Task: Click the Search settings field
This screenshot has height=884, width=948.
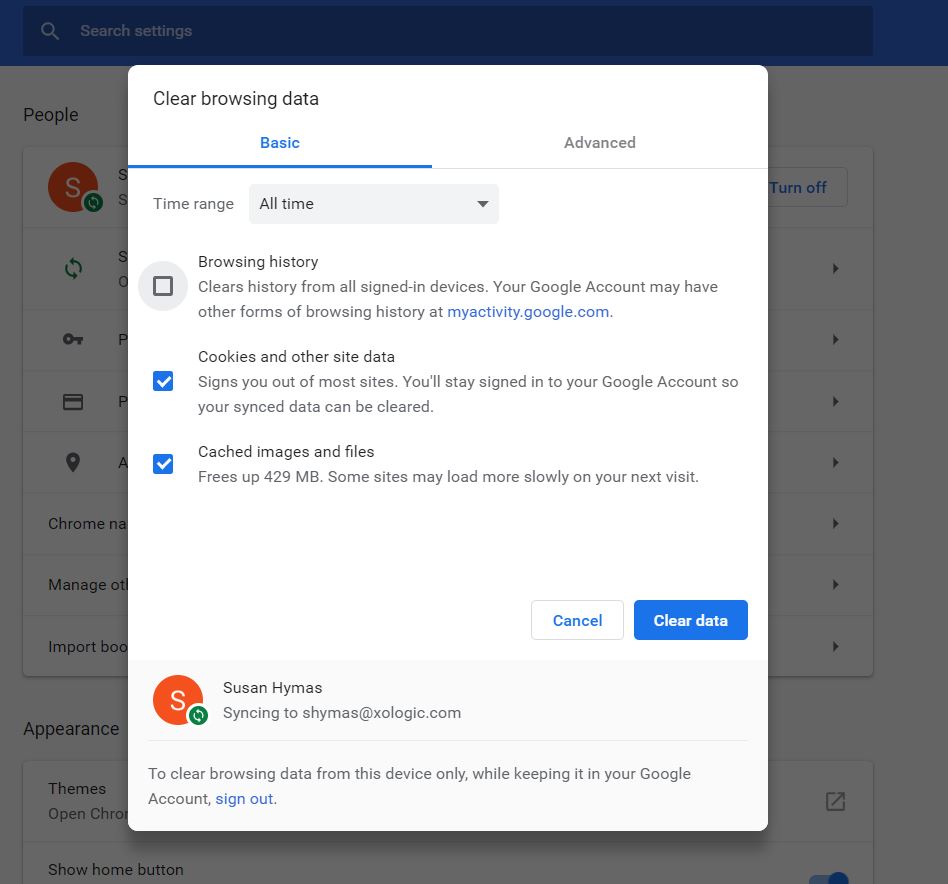Action: pyautogui.click(x=448, y=31)
